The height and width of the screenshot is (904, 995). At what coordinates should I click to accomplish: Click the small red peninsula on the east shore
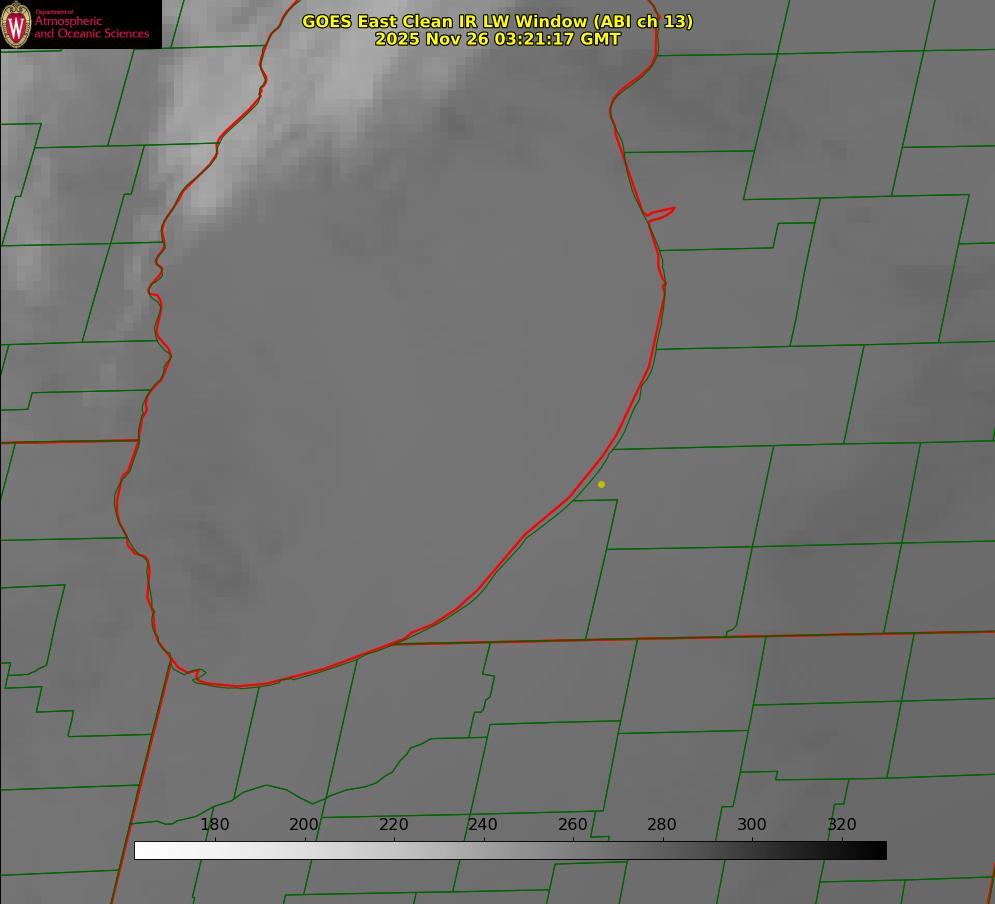662,213
